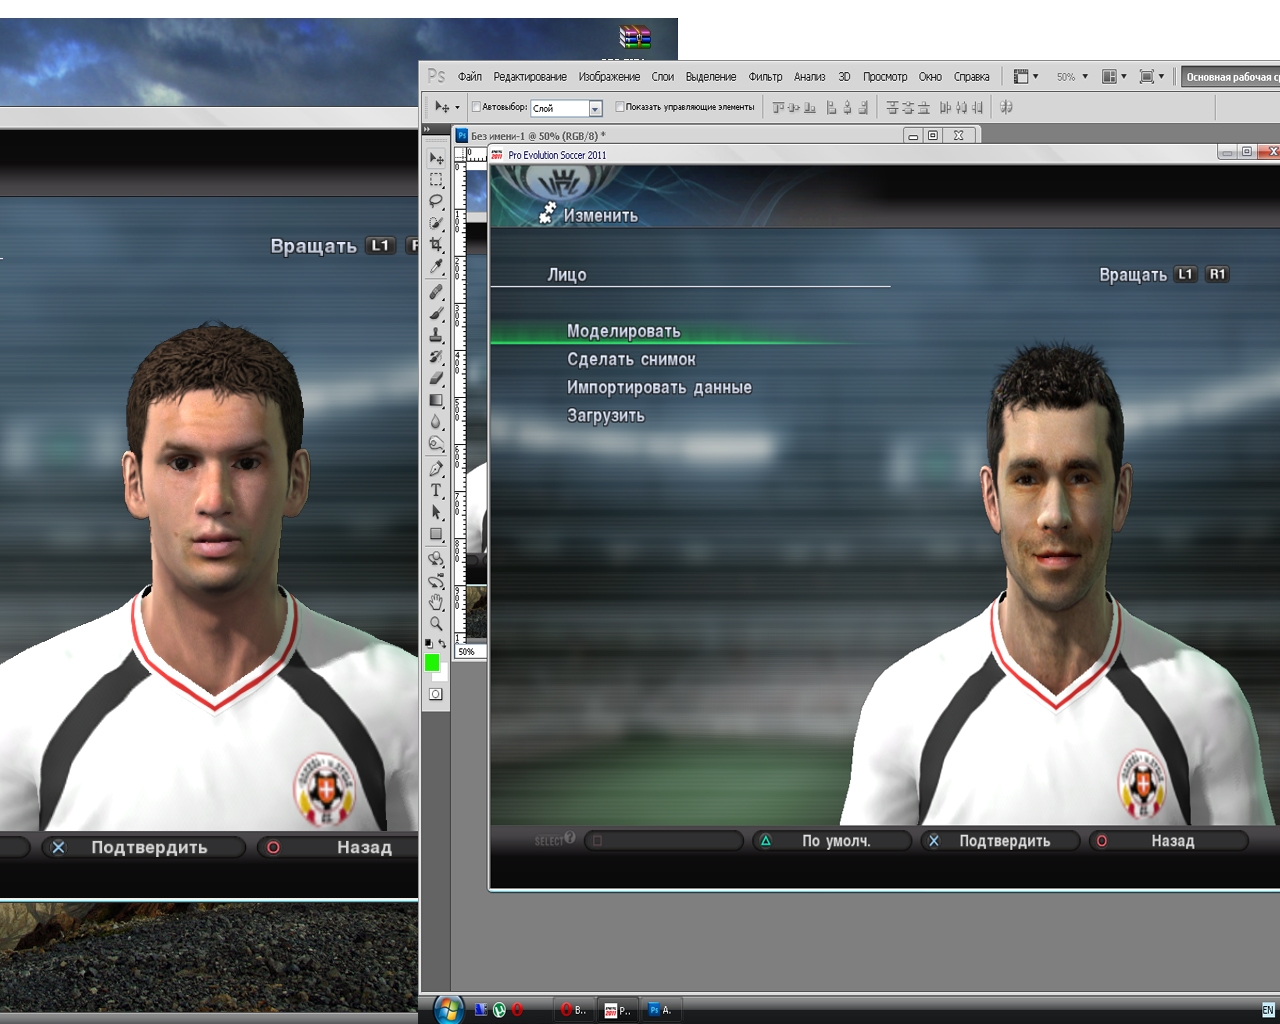Open the Screen Mode dropdown
The height and width of the screenshot is (1024, 1280).
click(1152, 77)
